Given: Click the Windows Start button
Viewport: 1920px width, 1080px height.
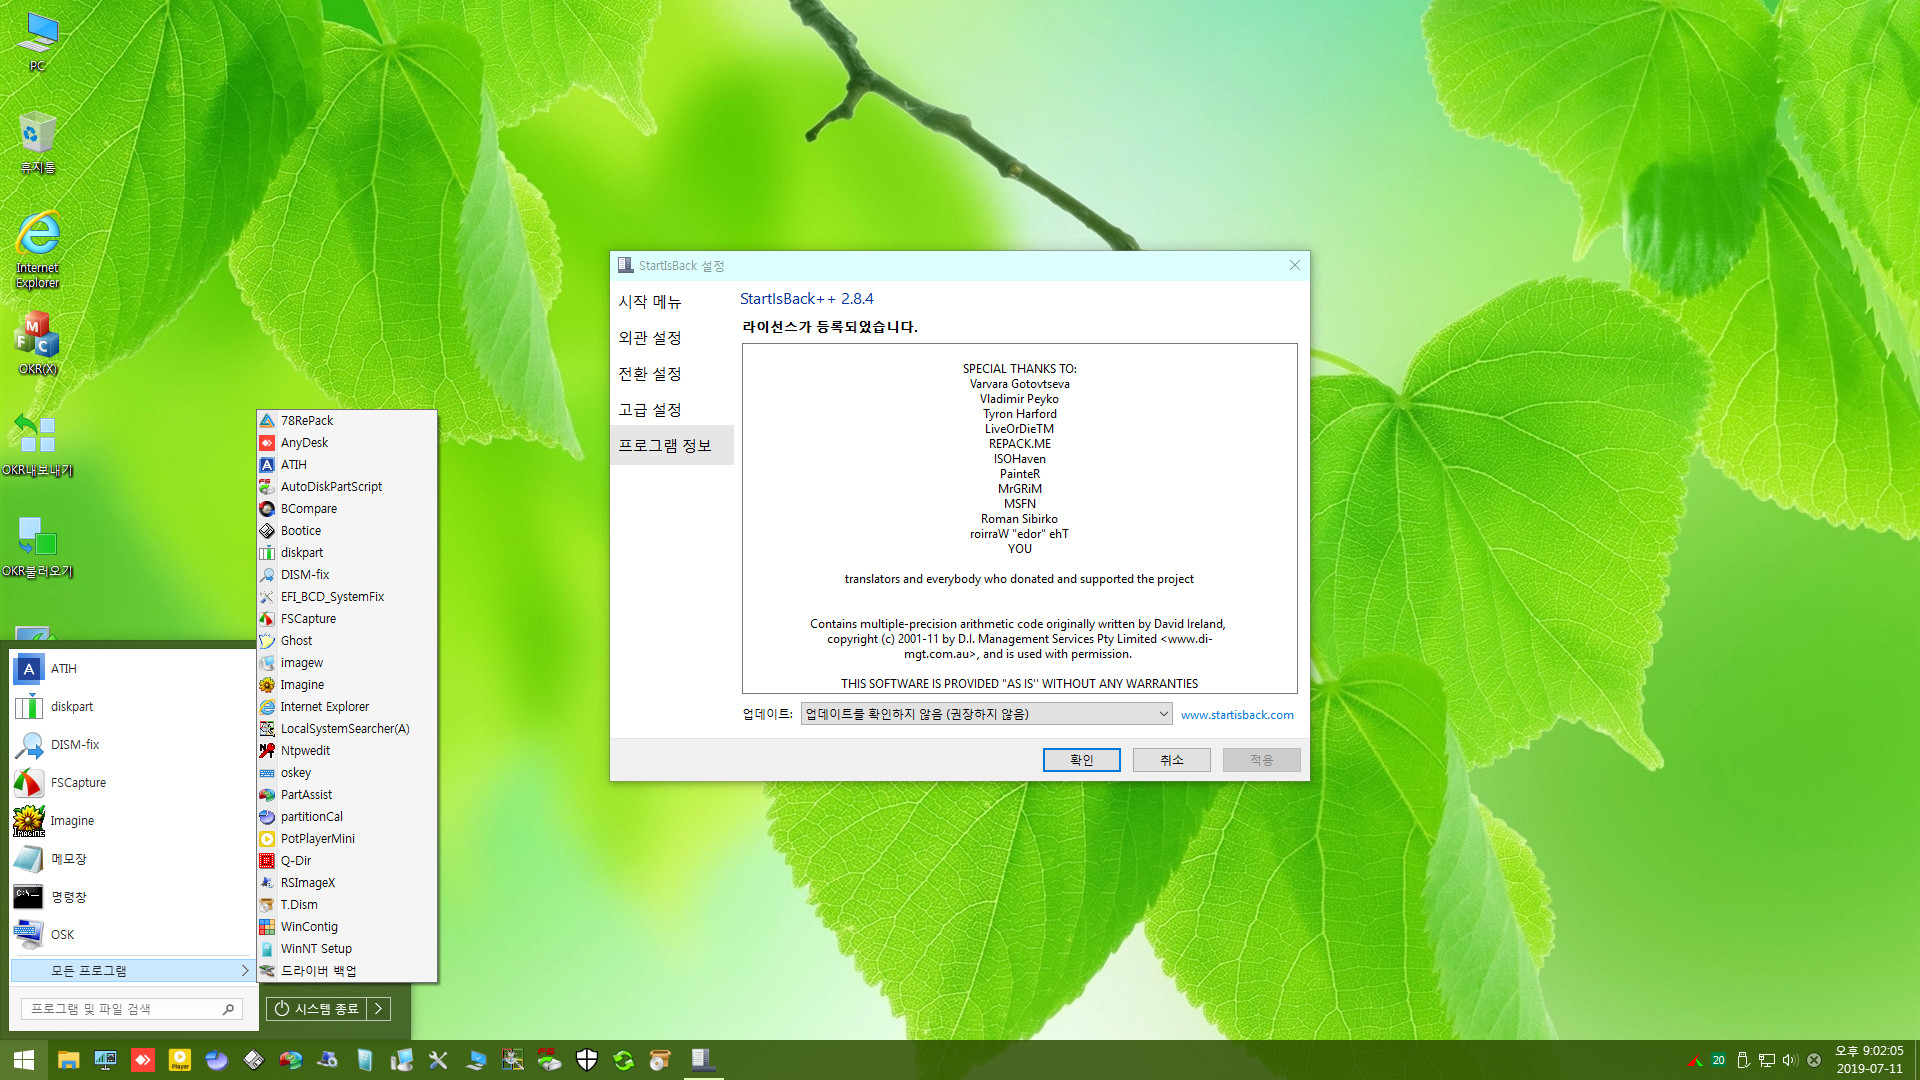Looking at the screenshot, I should [x=24, y=1060].
